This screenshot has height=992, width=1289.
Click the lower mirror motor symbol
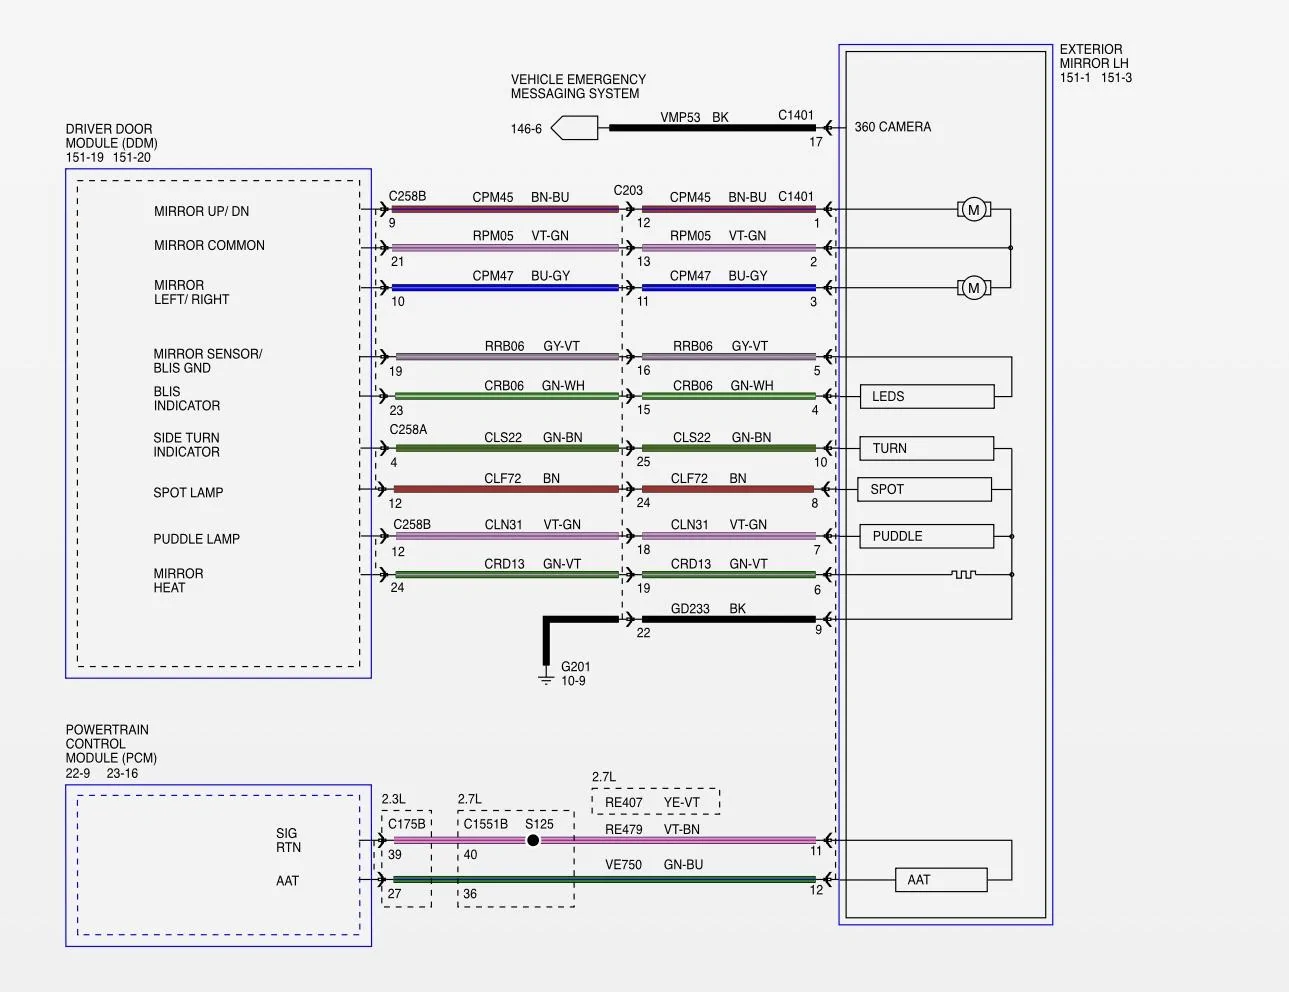coord(974,288)
